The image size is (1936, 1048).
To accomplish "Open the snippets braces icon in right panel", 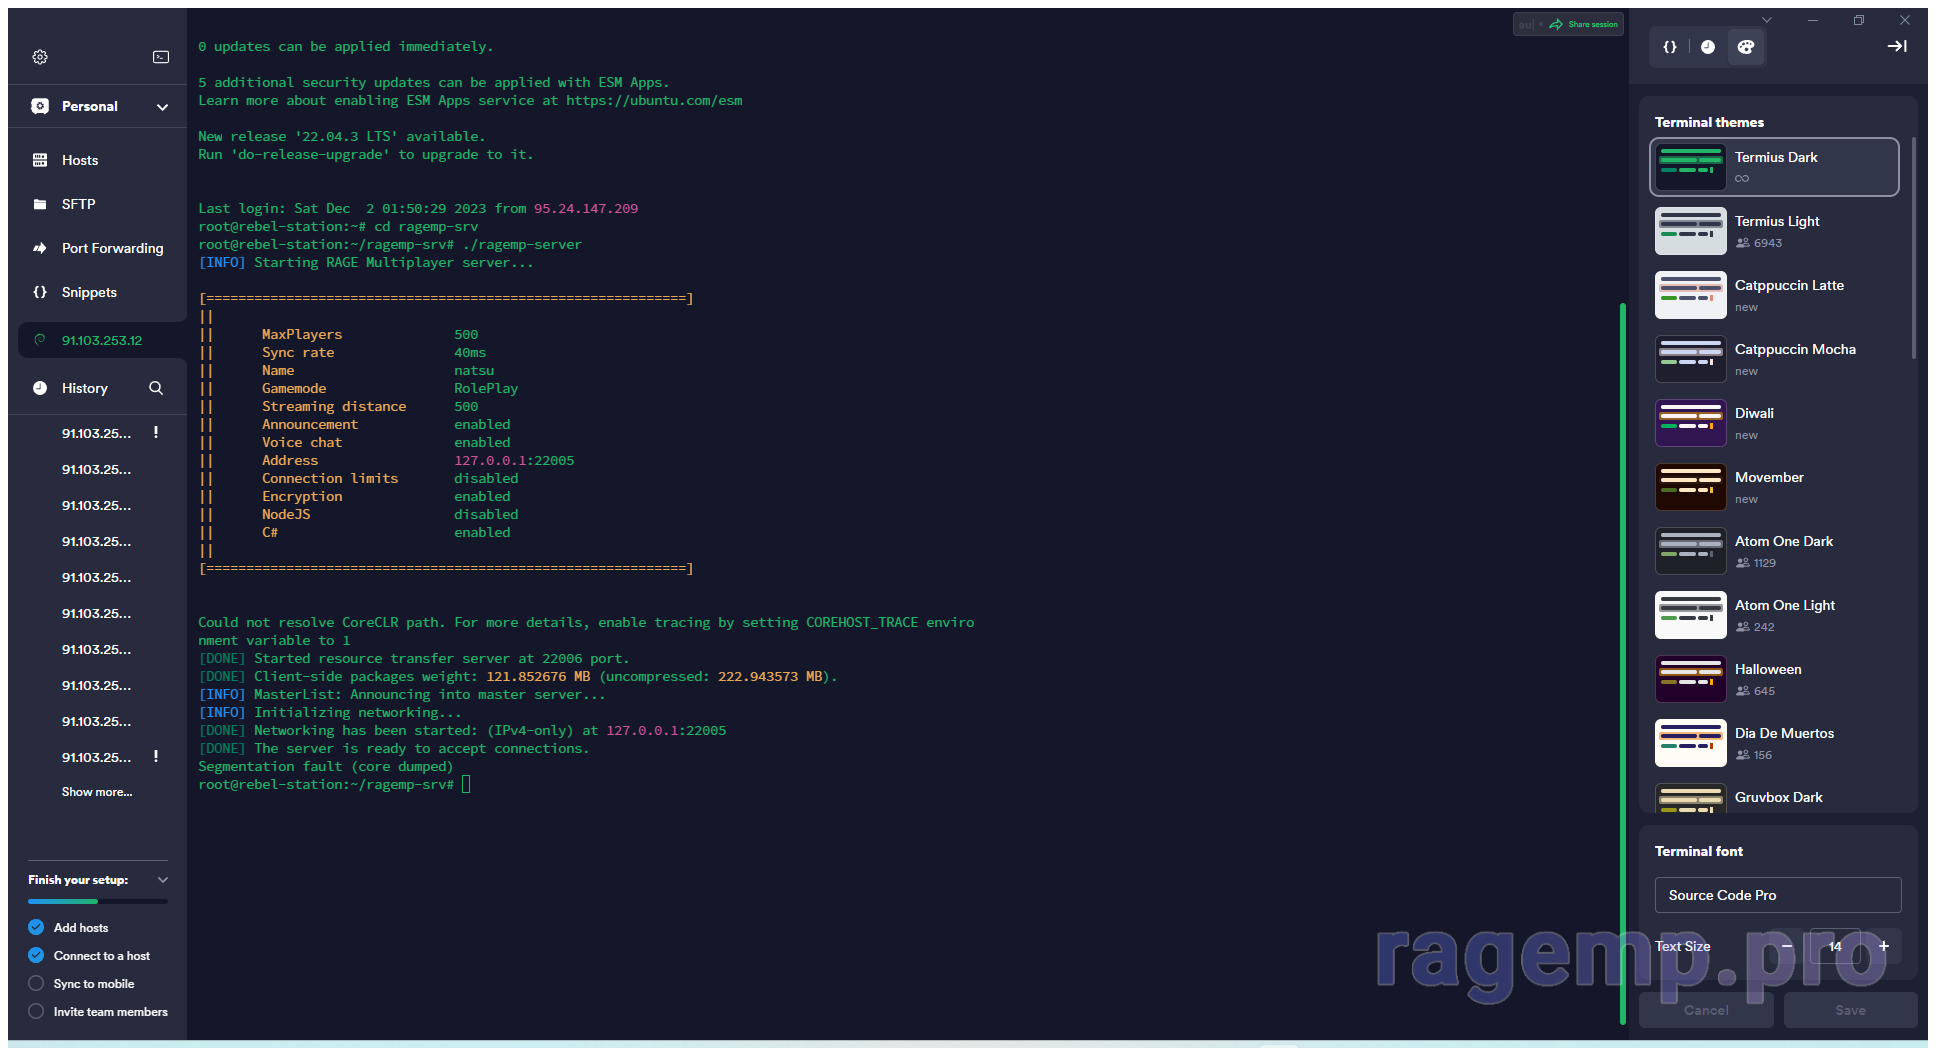I will (1669, 47).
